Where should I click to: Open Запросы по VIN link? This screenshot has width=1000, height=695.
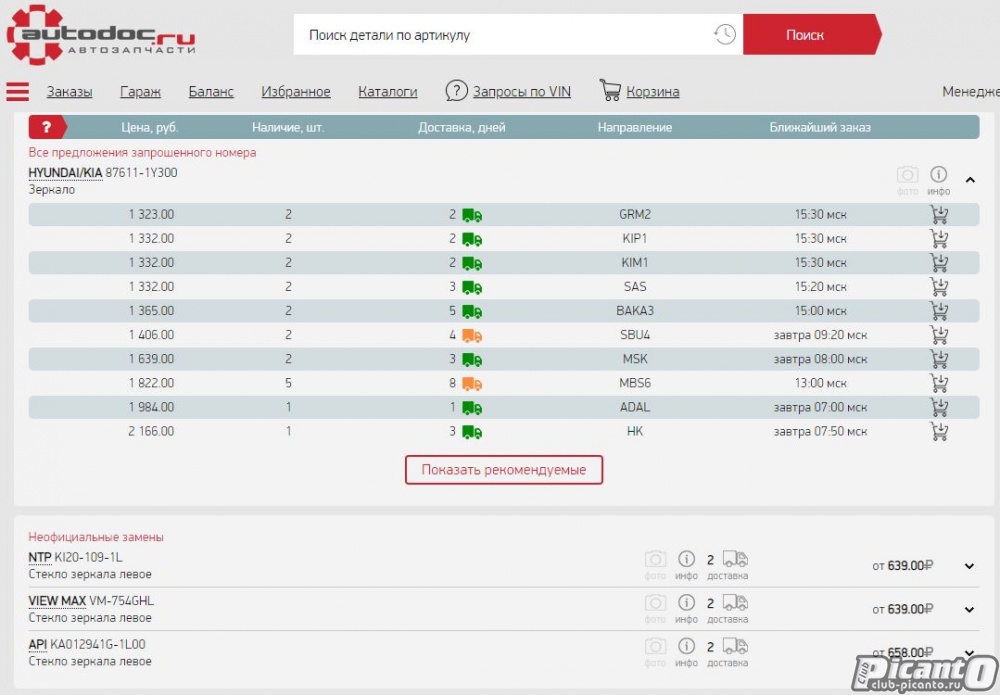pyautogui.click(x=522, y=92)
